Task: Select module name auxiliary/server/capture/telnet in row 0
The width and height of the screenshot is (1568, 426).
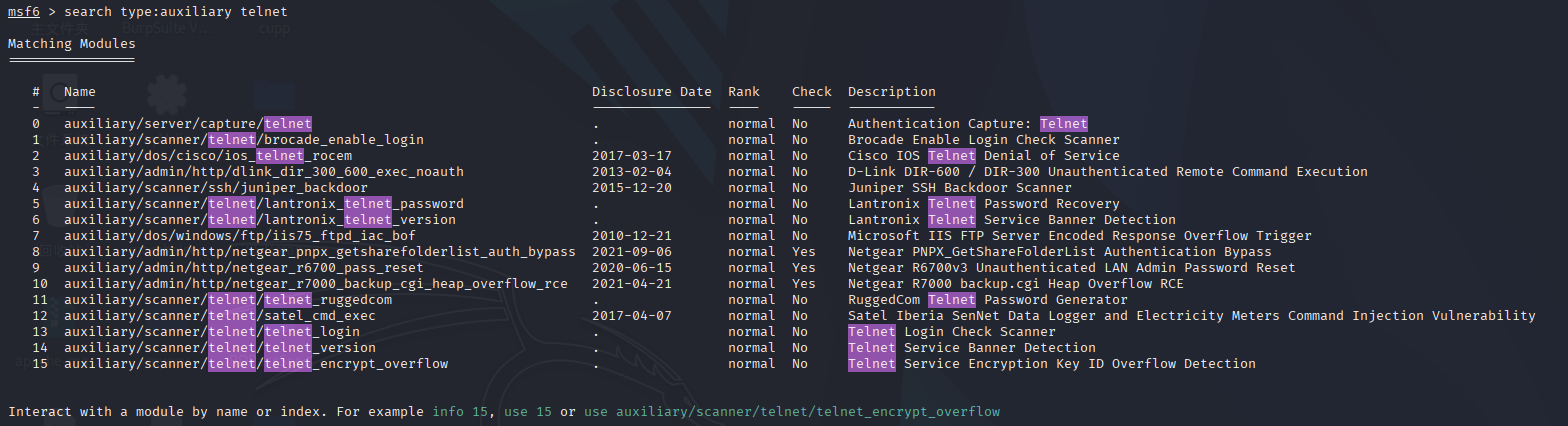Action: (x=188, y=124)
